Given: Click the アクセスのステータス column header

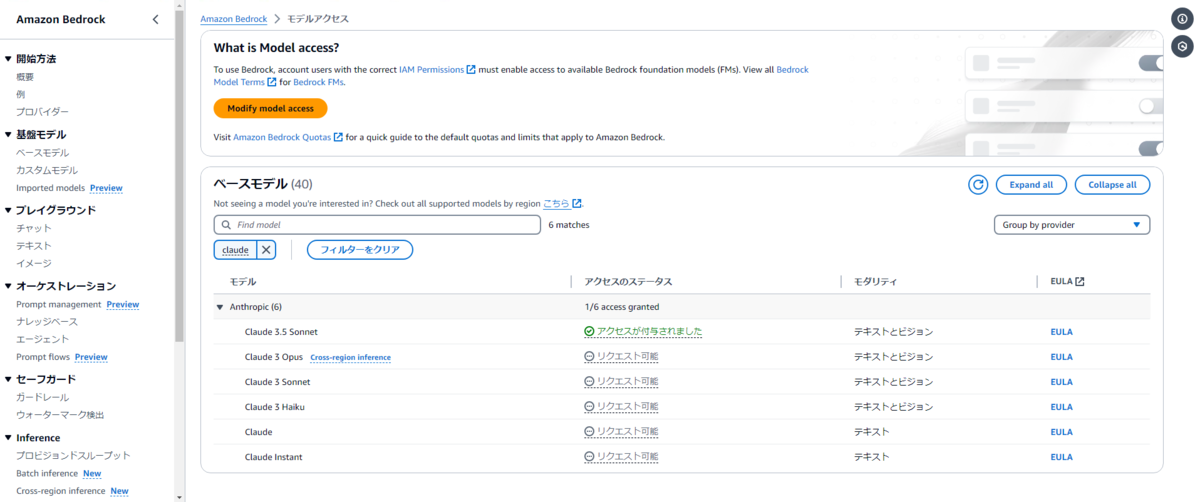Looking at the screenshot, I should tap(628, 282).
